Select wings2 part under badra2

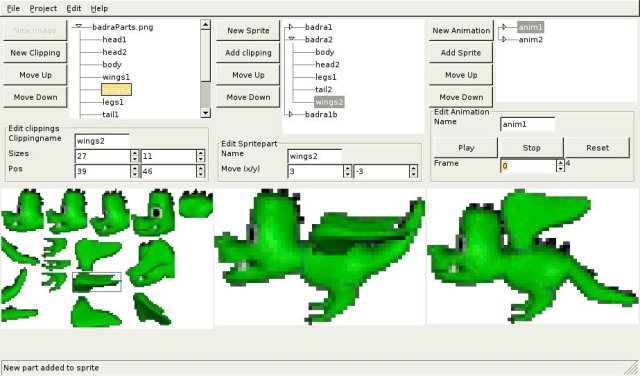pyautogui.click(x=329, y=102)
